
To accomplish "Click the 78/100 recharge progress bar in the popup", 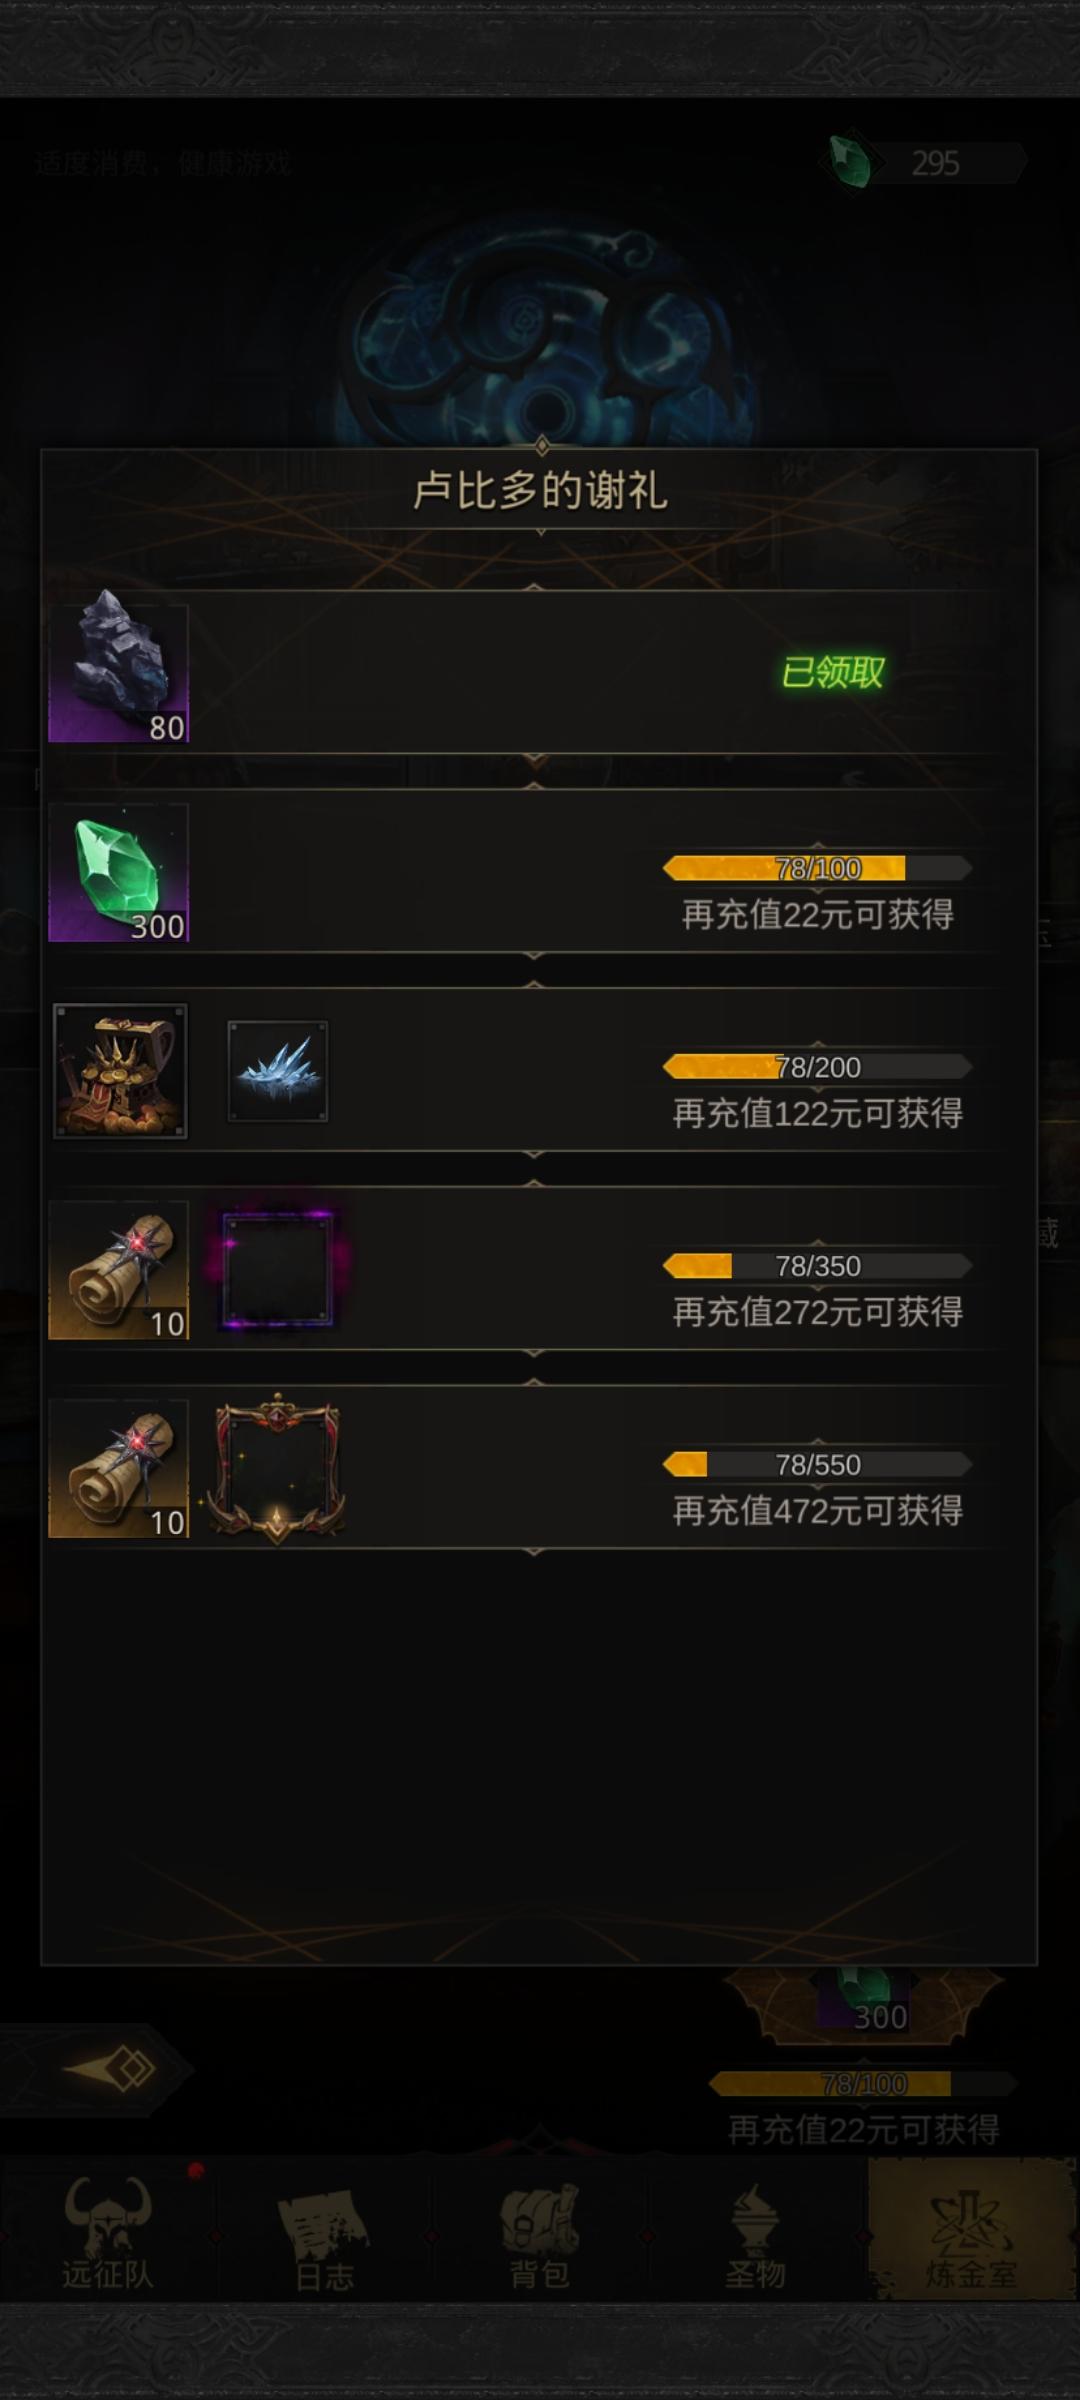I will [x=817, y=868].
